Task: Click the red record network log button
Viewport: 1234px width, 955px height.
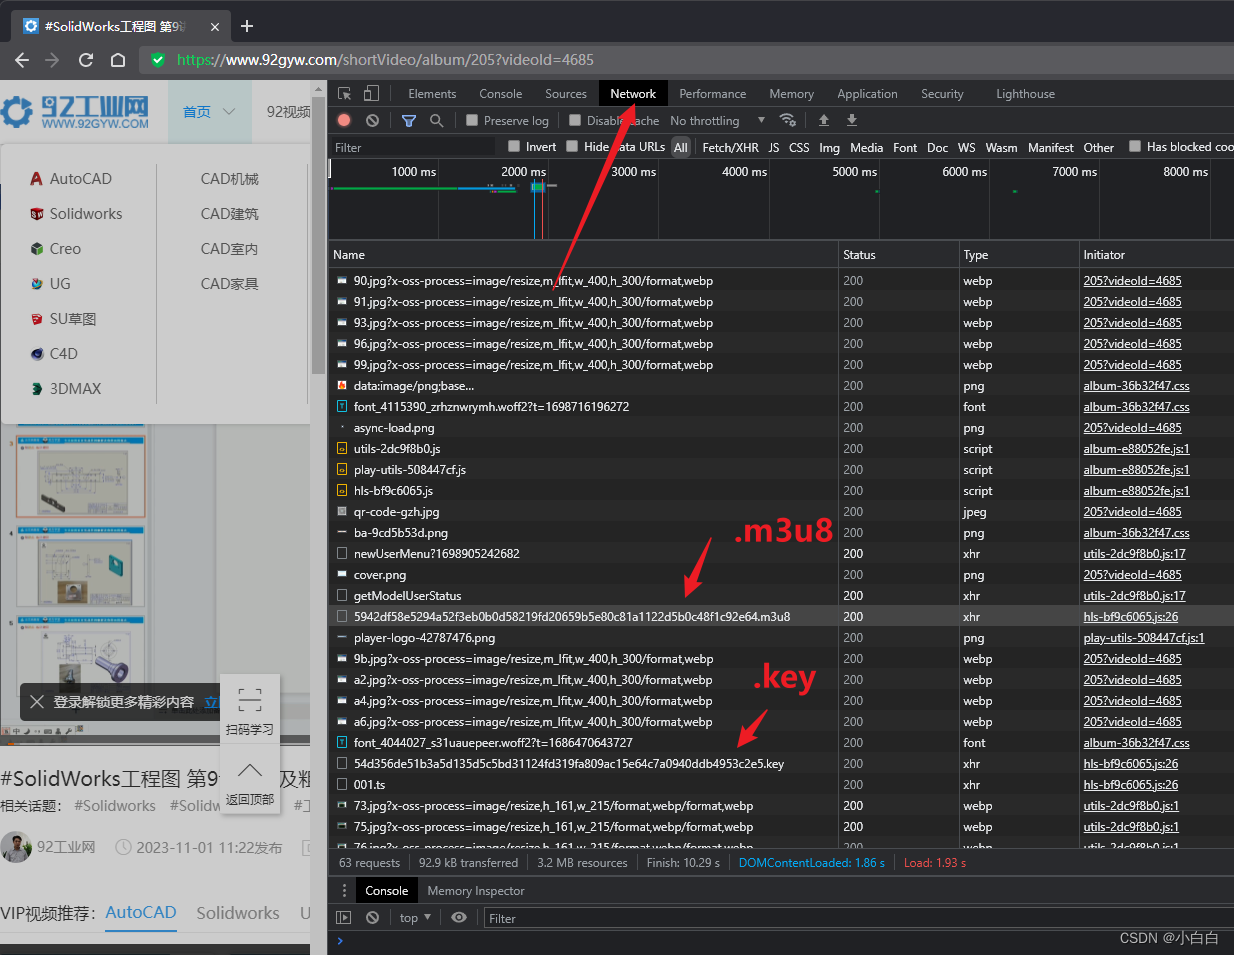Action: coord(344,120)
